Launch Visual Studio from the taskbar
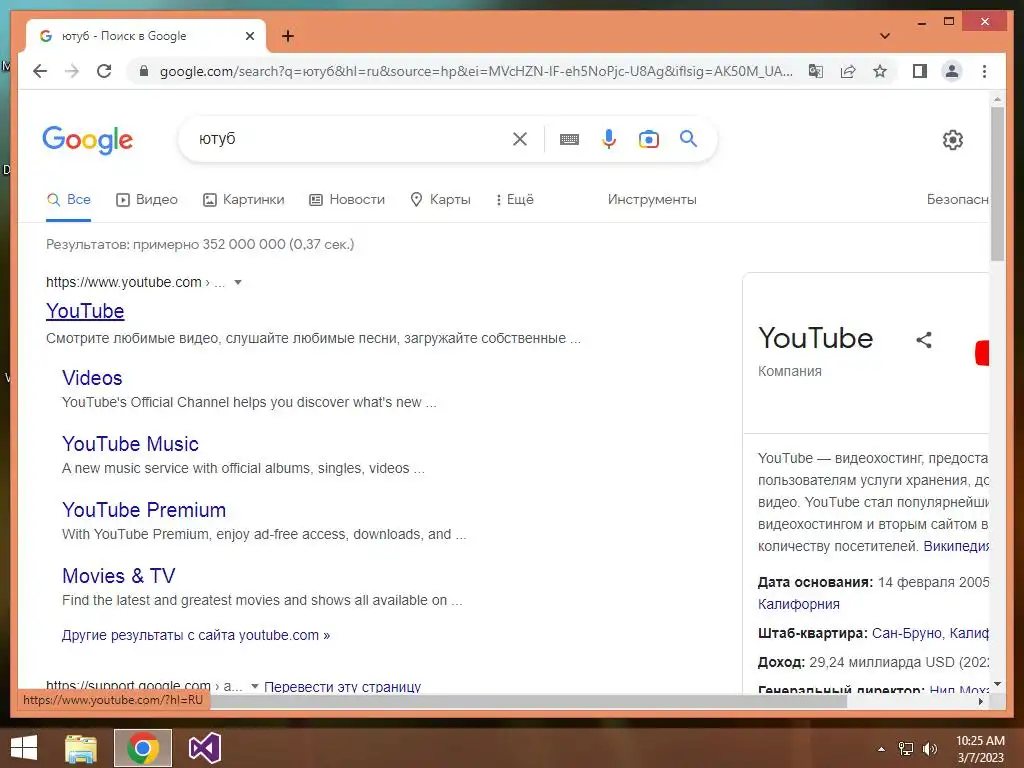The width and height of the screenshot is (1024, 768). tap(205, 748)
